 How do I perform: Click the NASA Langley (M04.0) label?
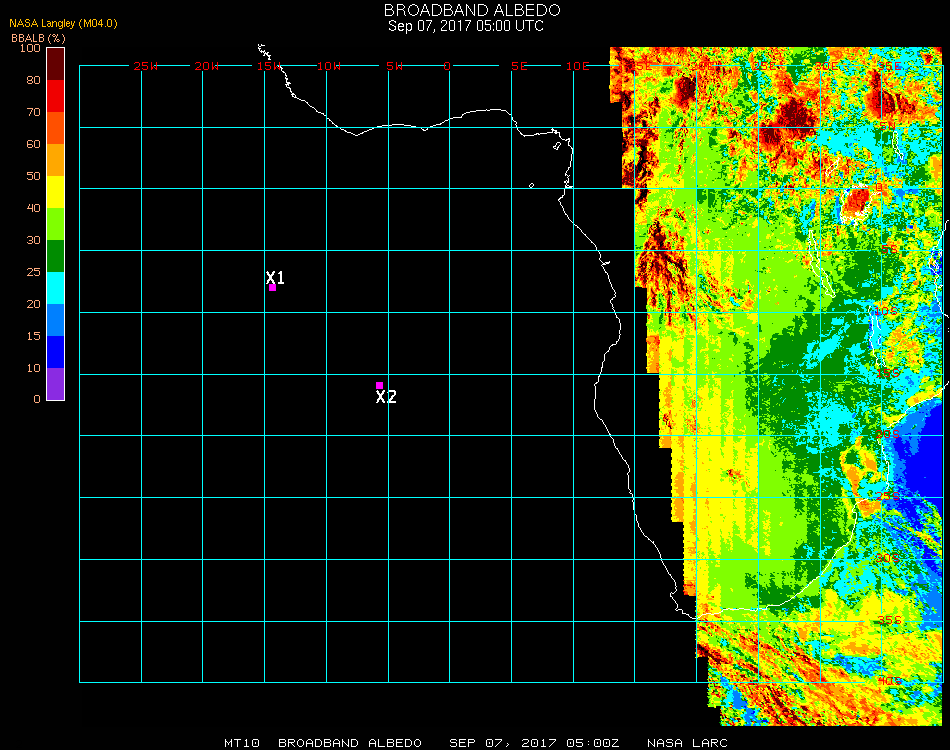pyautogui.click(x=63, y=23)
